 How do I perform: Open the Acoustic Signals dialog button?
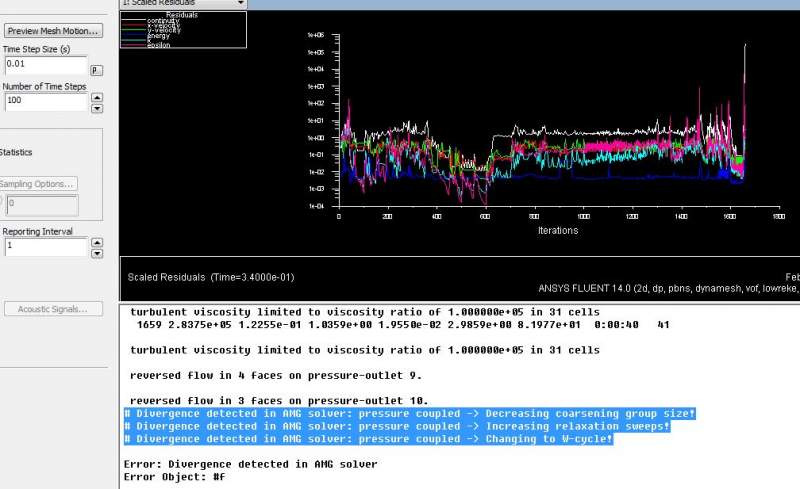[x=51, y=309]
